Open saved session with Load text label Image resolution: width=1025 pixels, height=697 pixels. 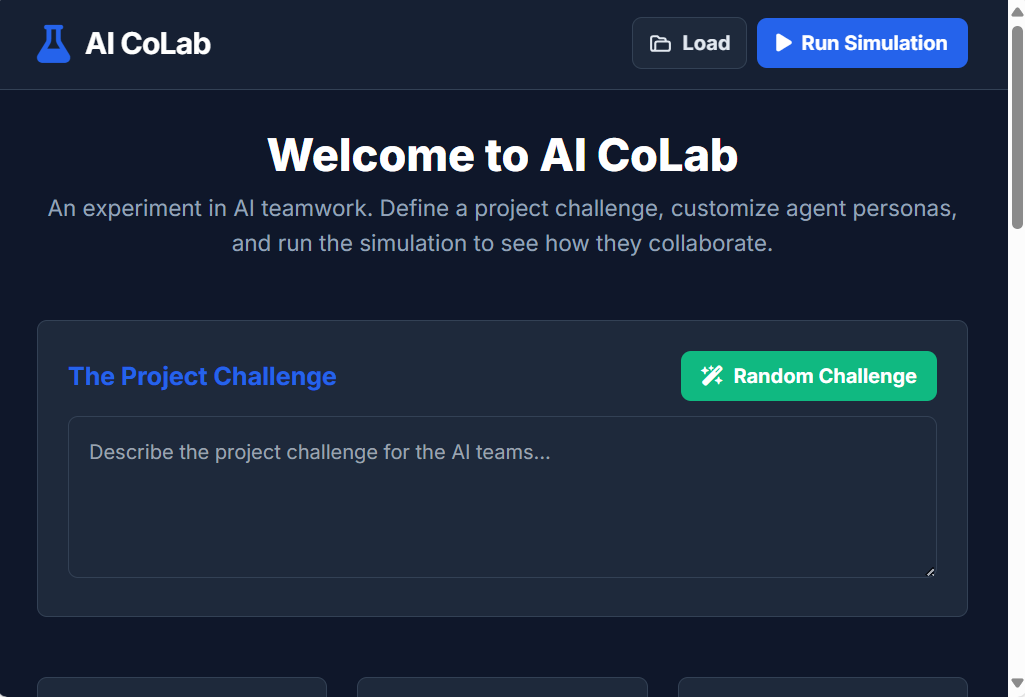point(706,43)
